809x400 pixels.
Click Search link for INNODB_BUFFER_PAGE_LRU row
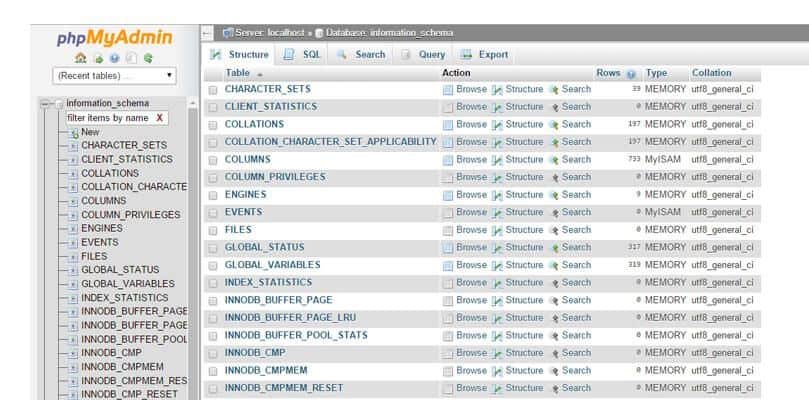[576, 318]
